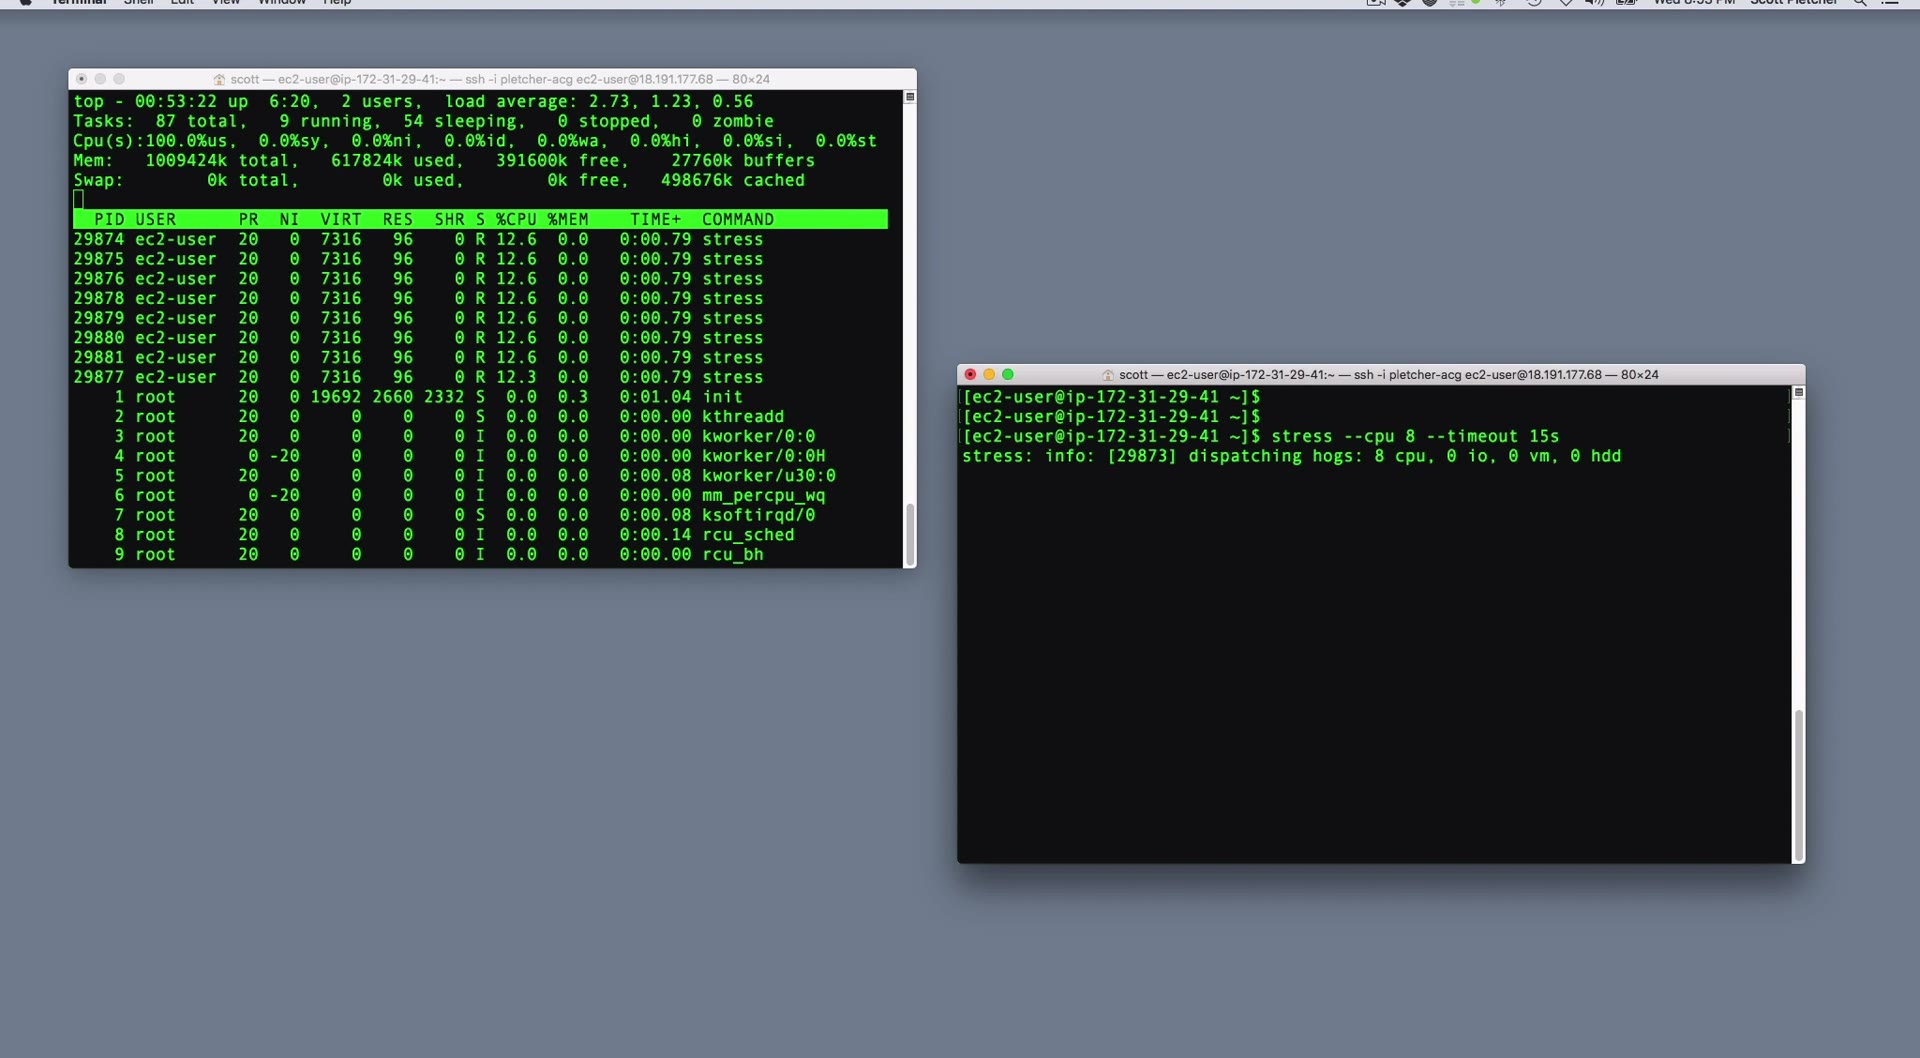Click the home folder icon in the right terminal title
Viewport: 1920px width, 1058px height.
[1108, 375]
